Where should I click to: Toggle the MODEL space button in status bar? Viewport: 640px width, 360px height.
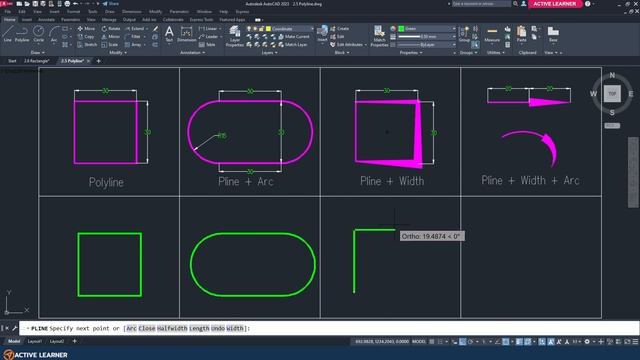coord(419,342)
